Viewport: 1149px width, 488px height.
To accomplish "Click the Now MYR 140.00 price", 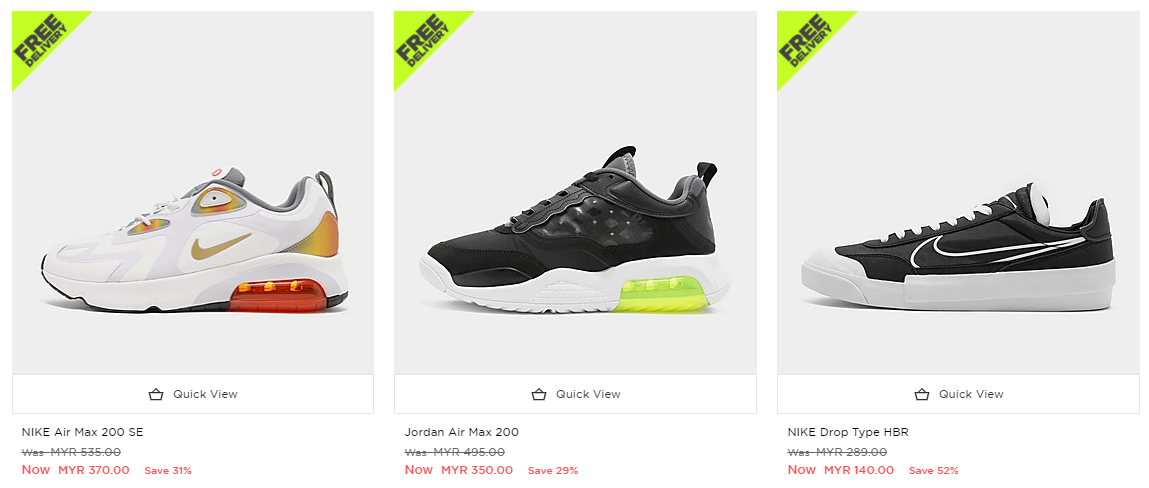I will point(841,470).
